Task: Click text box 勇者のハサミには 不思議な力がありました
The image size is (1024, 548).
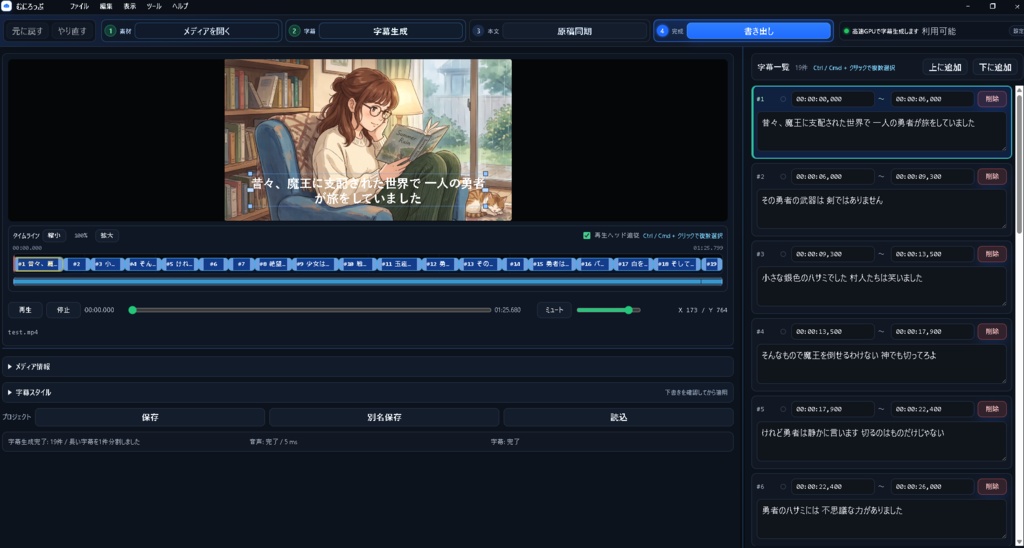Action: (x=882, y=519)
